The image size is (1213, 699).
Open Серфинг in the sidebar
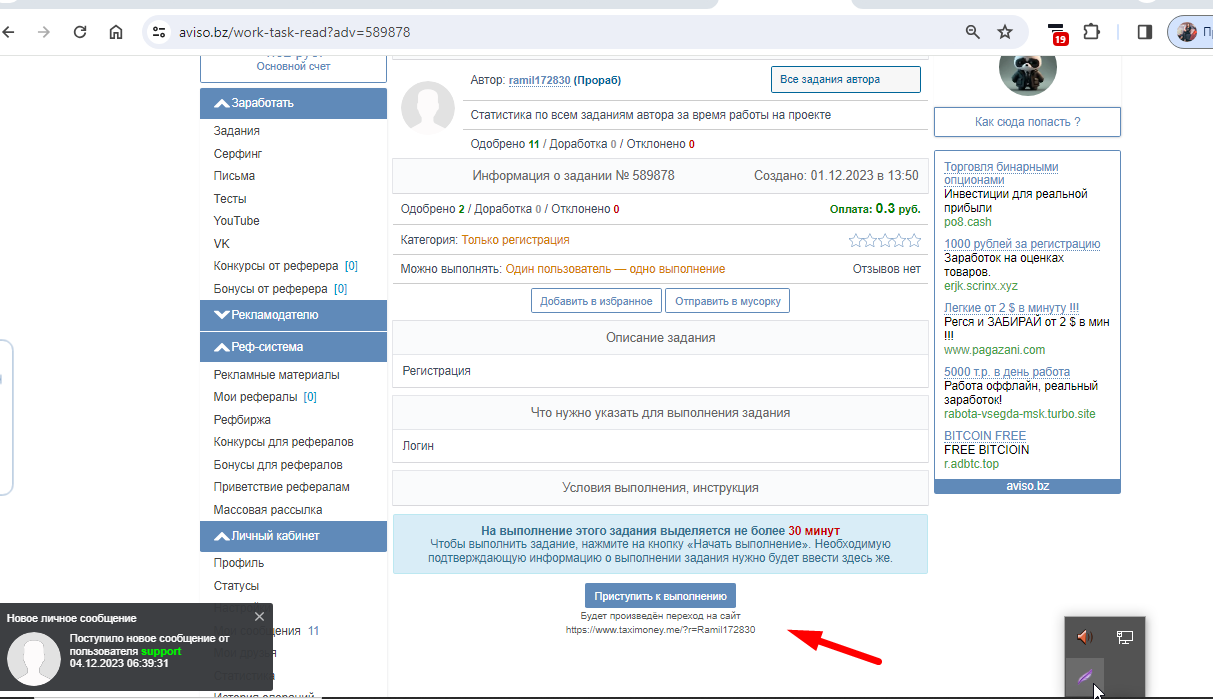point(237,154)
